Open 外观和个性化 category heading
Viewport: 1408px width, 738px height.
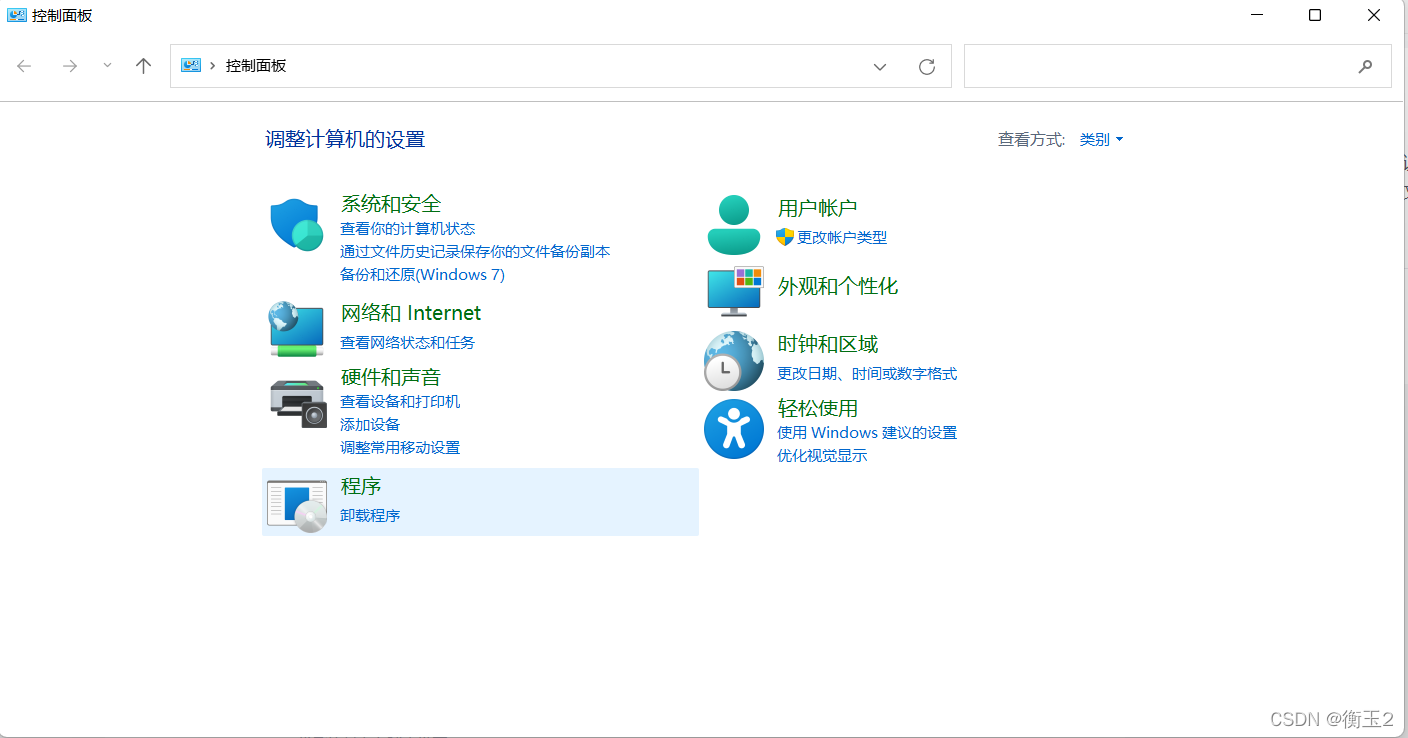838,286
